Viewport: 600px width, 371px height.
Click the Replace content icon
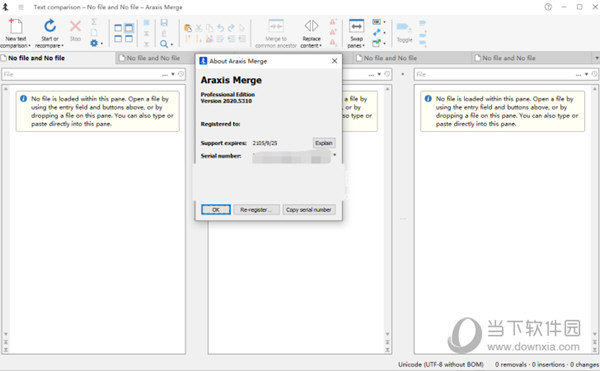point(311,26)
